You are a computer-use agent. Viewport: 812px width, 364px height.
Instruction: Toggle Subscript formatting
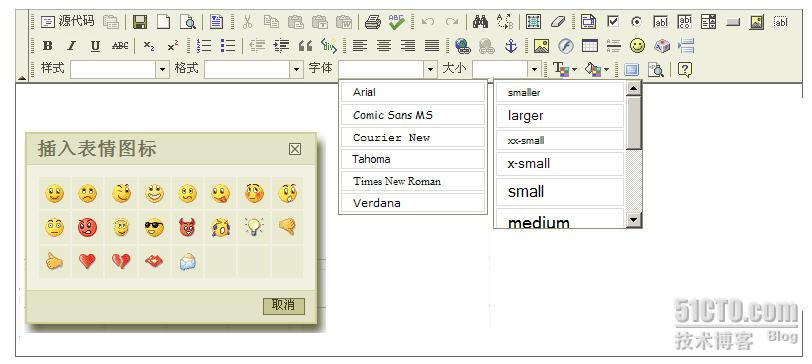(x=149, y=46)
